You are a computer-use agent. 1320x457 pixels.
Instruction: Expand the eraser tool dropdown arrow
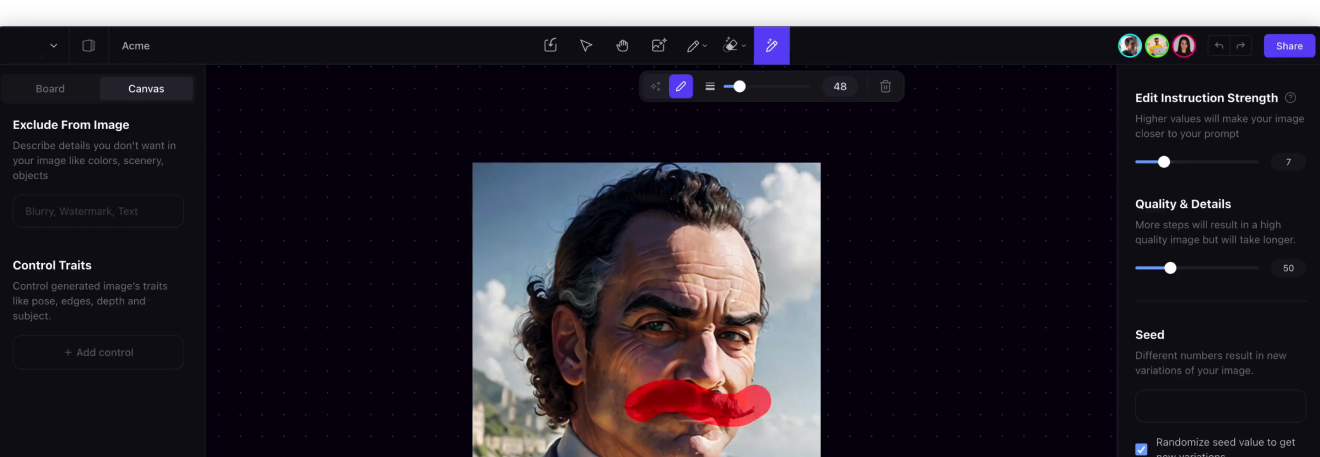[744, 46]
